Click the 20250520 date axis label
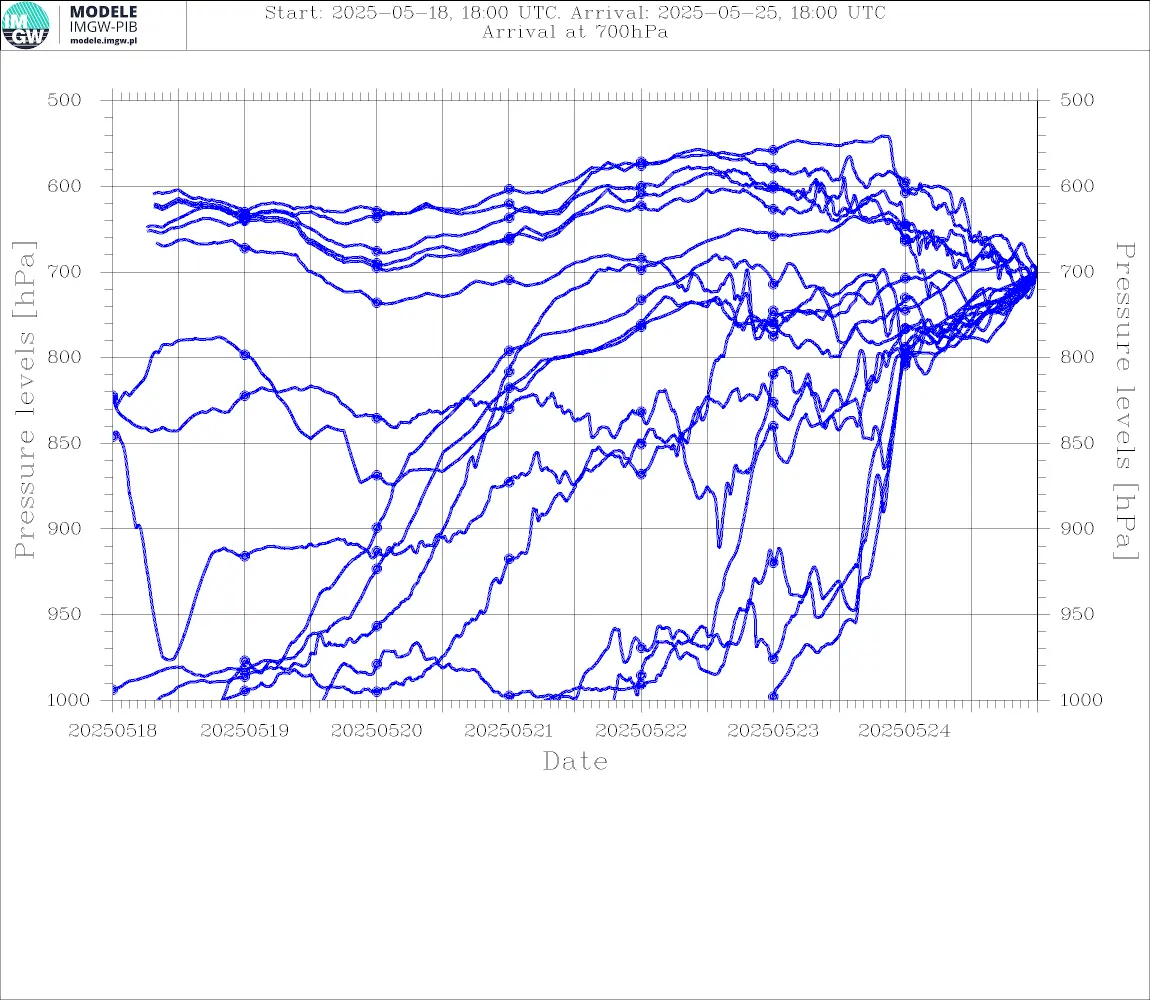This screenshot has width=1150, height=1000. pos(377,731)
